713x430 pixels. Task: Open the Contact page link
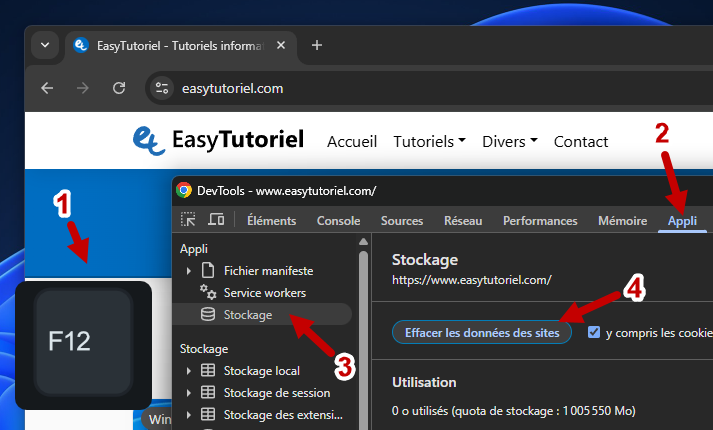581,142
